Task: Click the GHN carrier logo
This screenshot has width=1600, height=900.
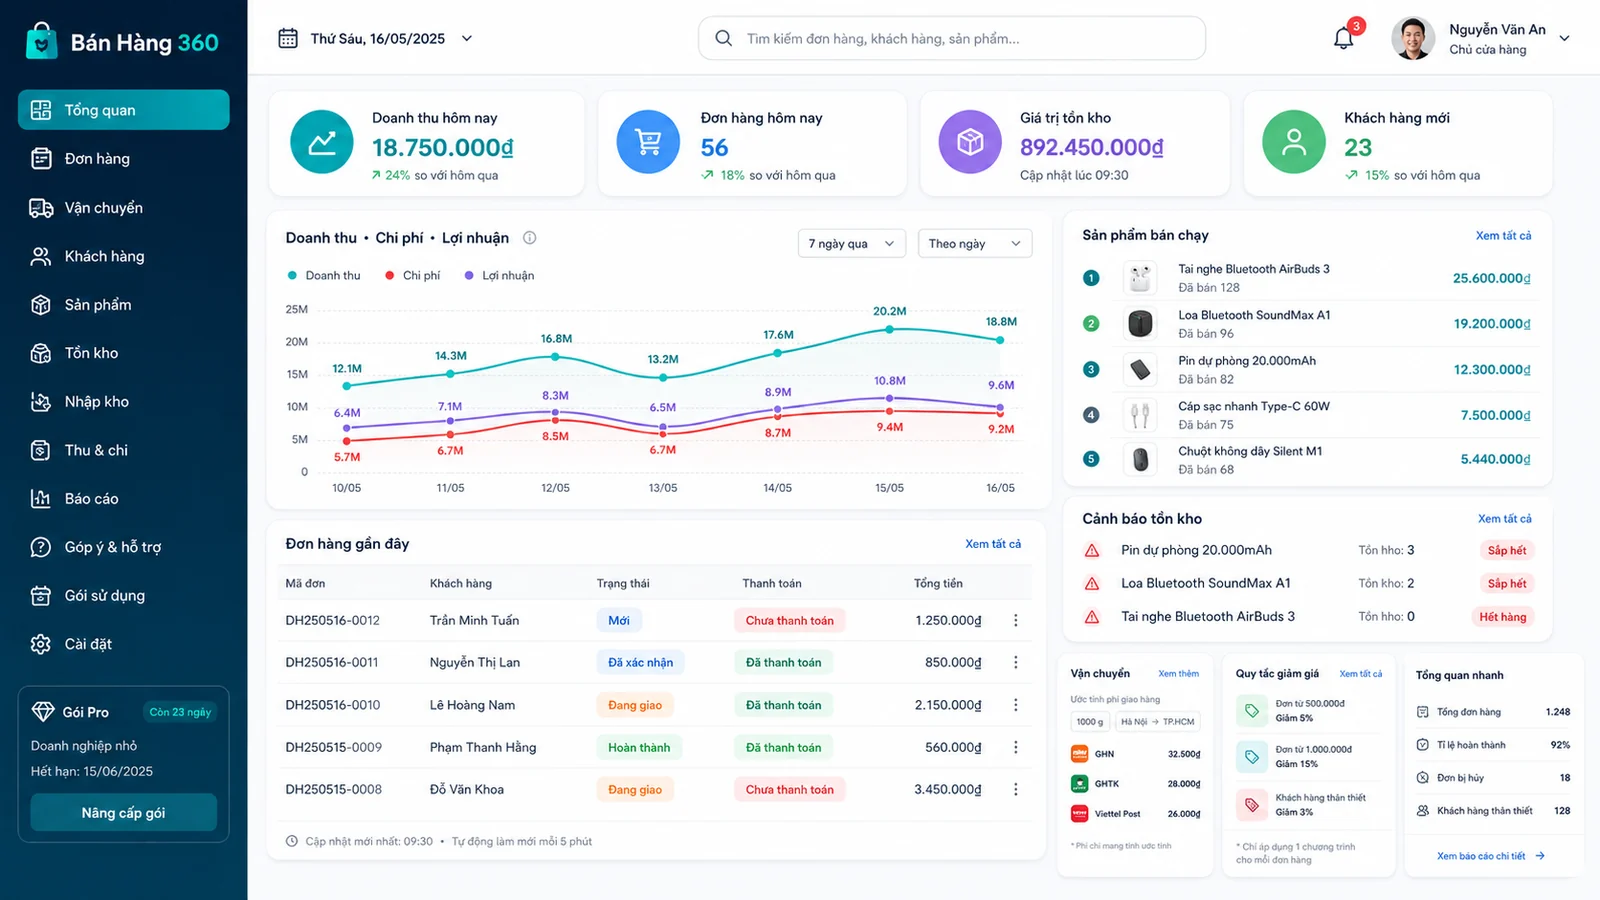Action: (x=1079, y=754)
